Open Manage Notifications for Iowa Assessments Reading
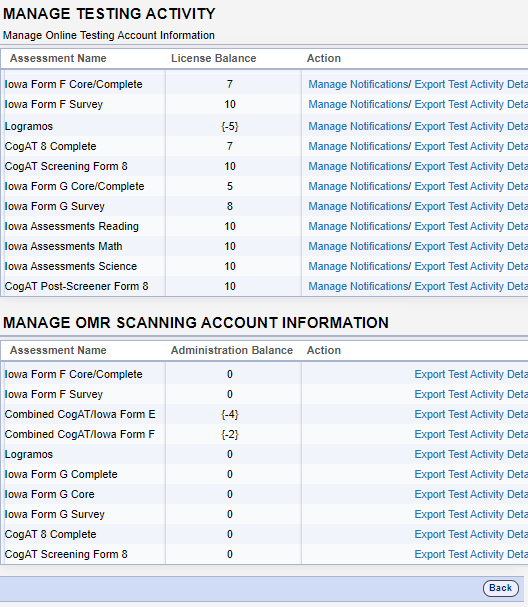 (359, 226)
